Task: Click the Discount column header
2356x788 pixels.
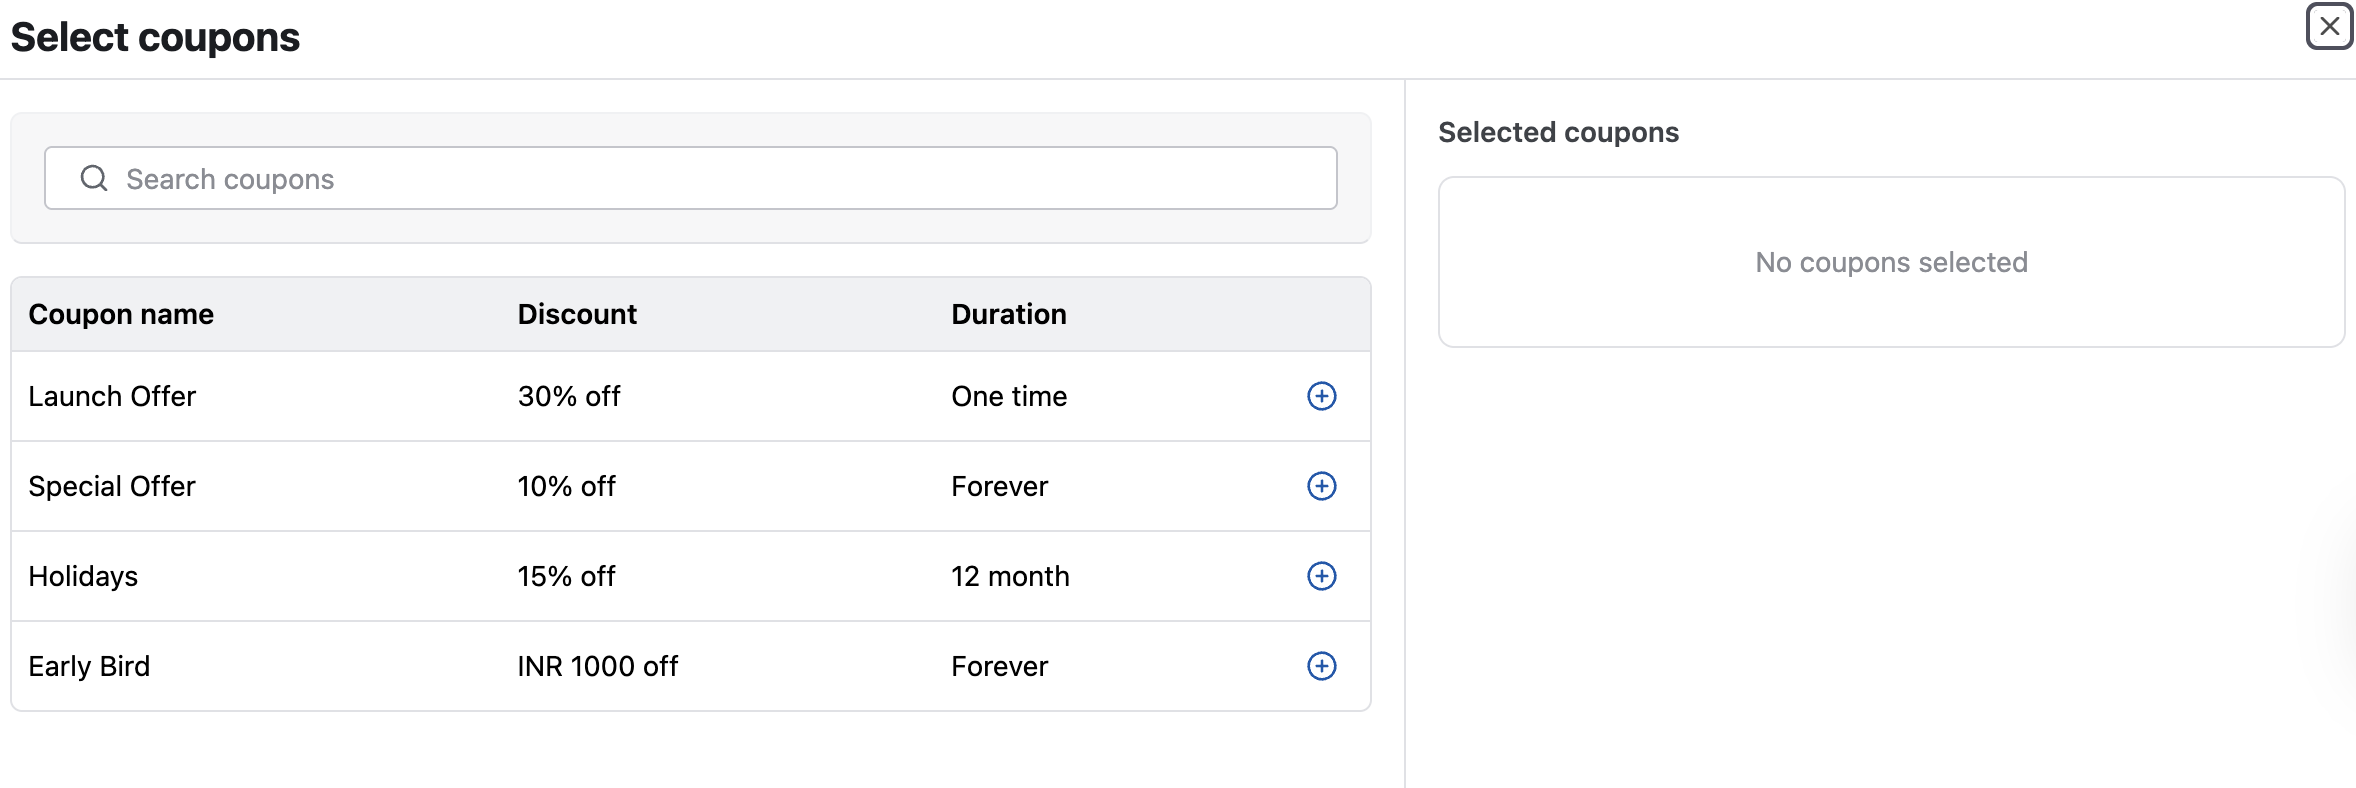Action: [577, 314]
